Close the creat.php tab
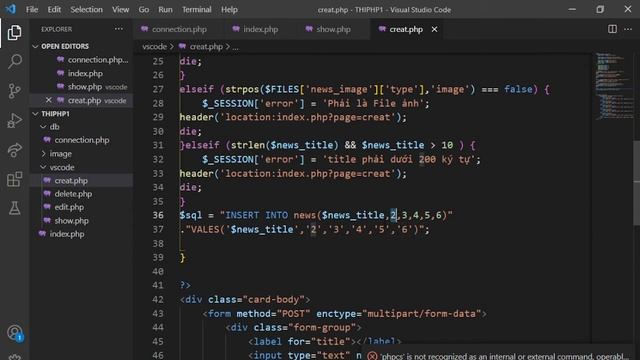Image resolution: width=640 pixels, height=360 pixels. point(434,29)
